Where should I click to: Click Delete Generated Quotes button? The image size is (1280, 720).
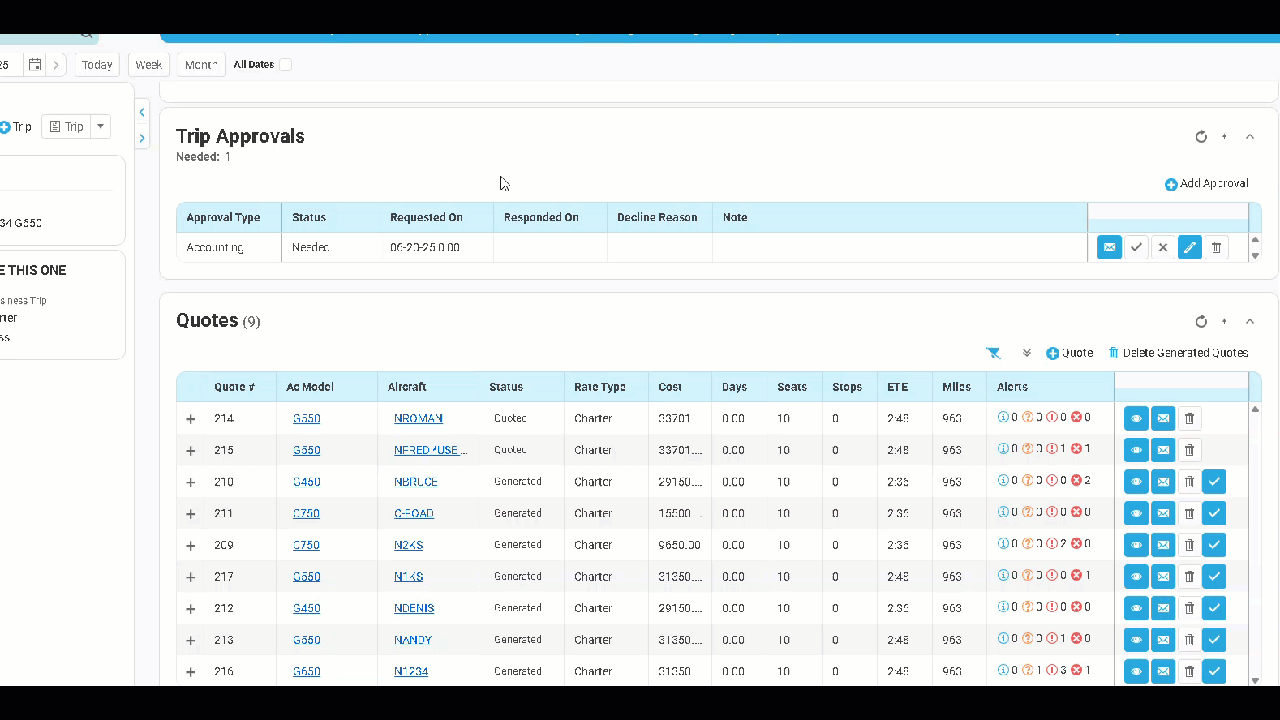coord(1179,353)
